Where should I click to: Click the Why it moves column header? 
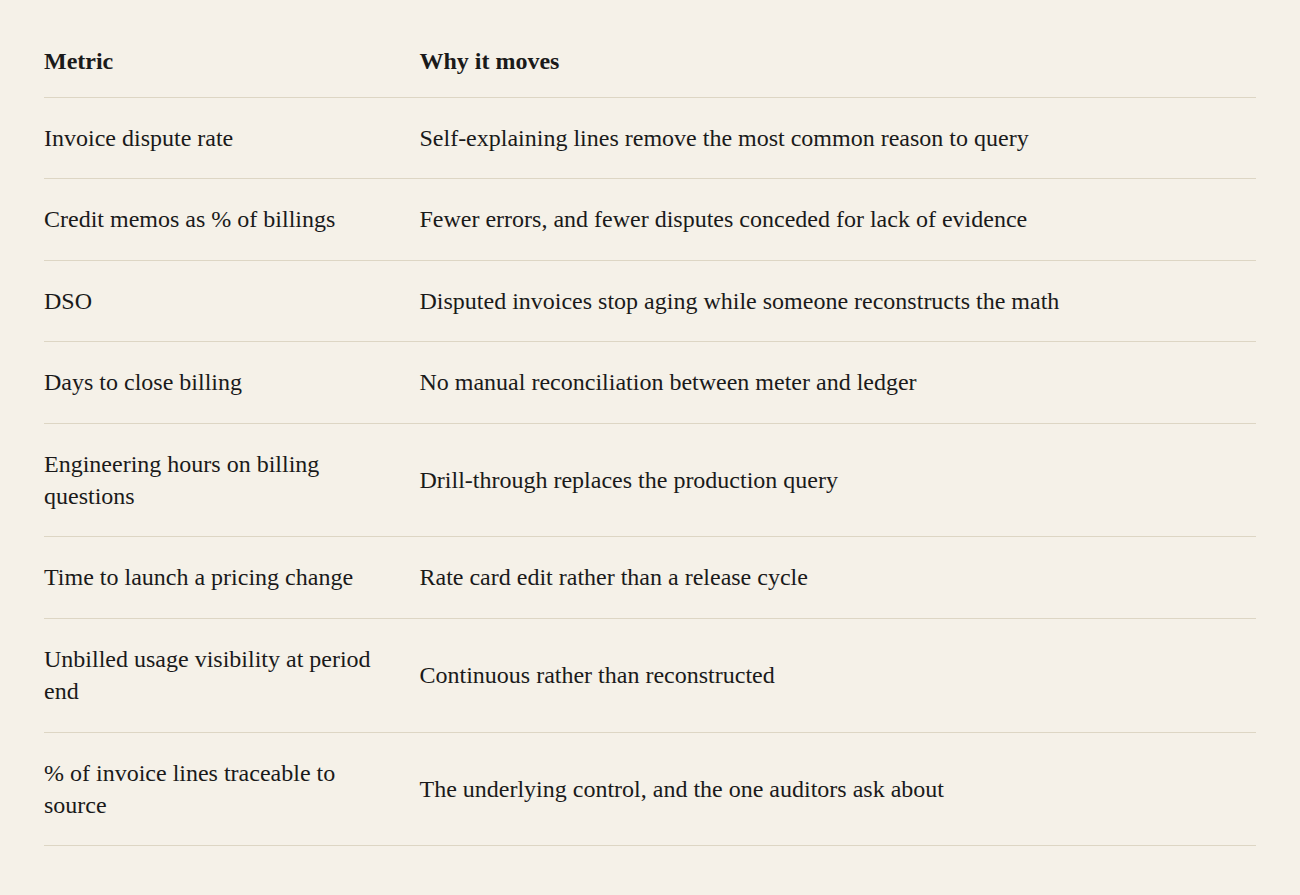pos(489,61)
